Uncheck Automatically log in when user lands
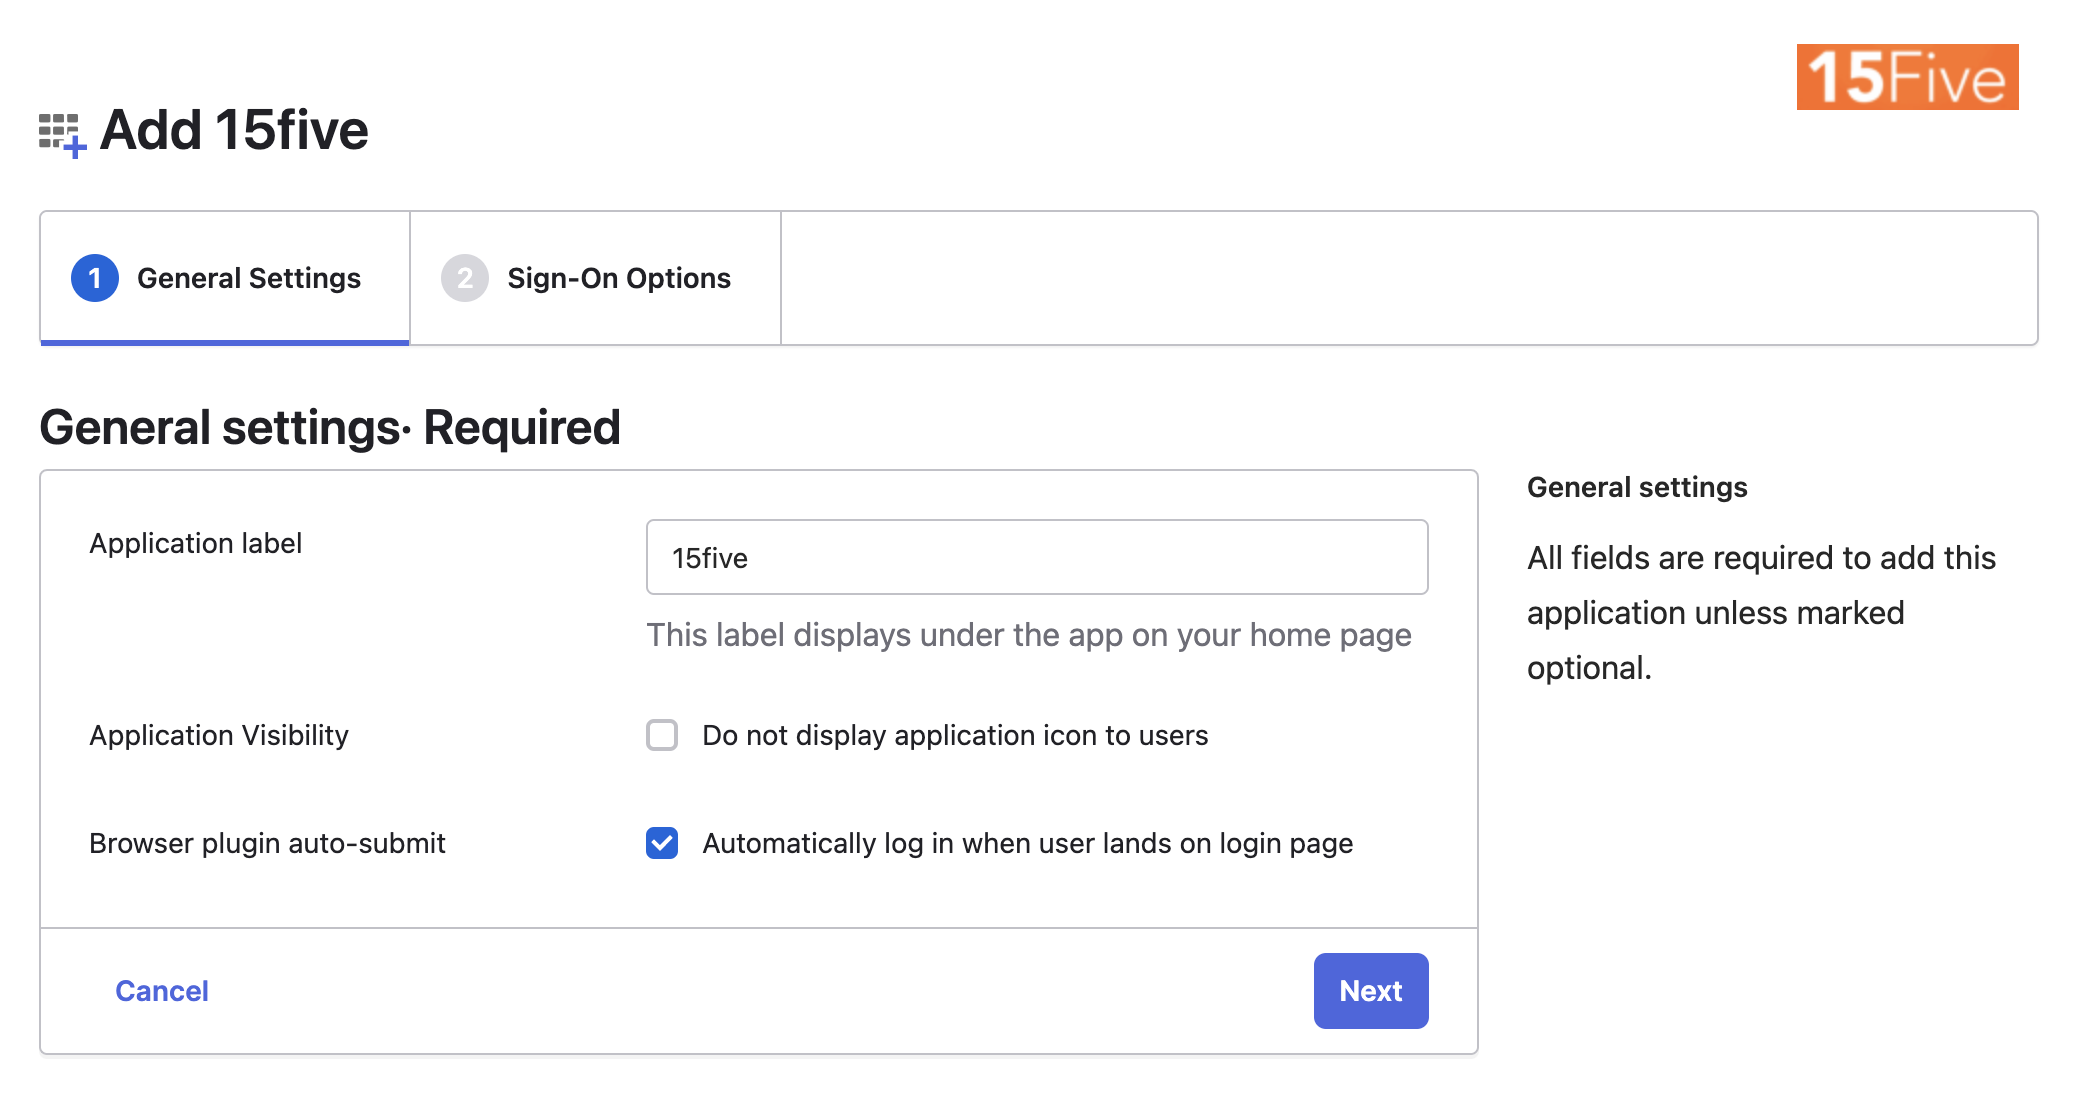This screenshot has height=1098, width=2080. pyautogui.click(x=662, y=843)
